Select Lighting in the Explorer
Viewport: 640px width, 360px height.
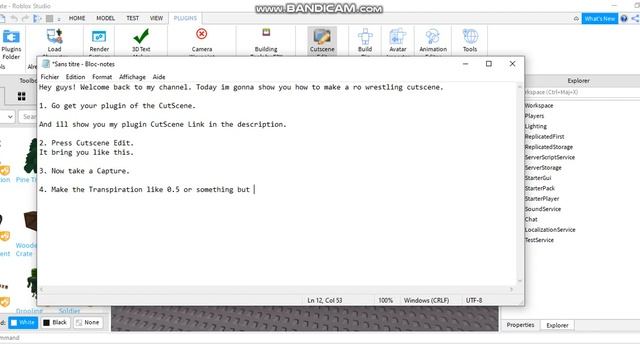(x=536, y=126)
